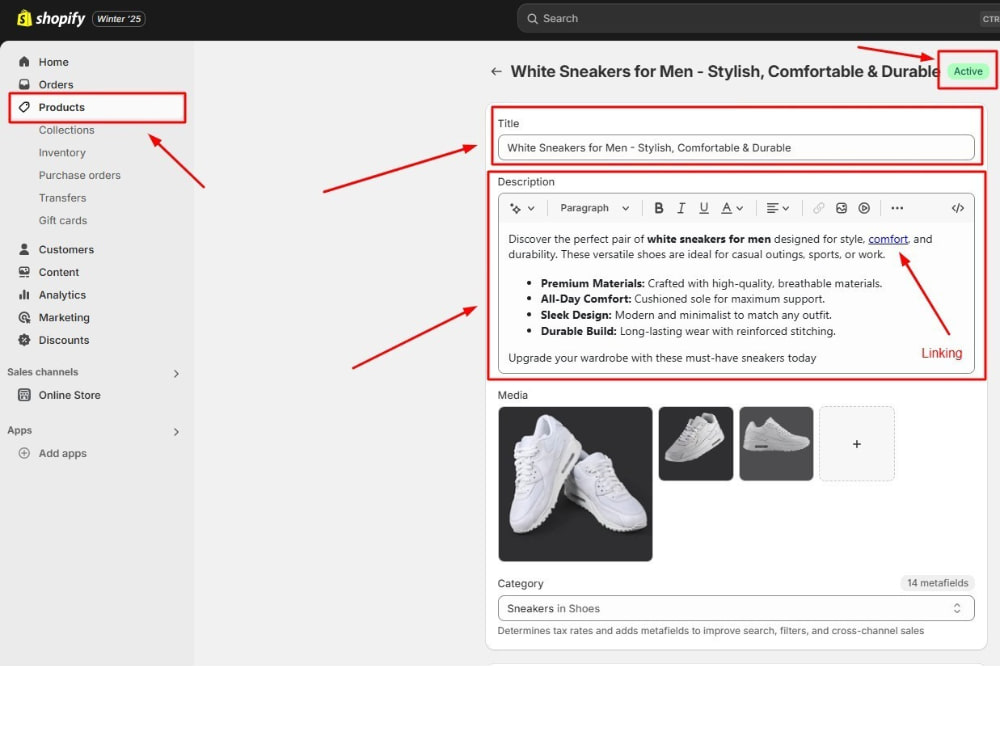The width and height of the screenshot is (1000, 750).
Task: Go back using the arrow beside title
Action: (x=496, y=71)
